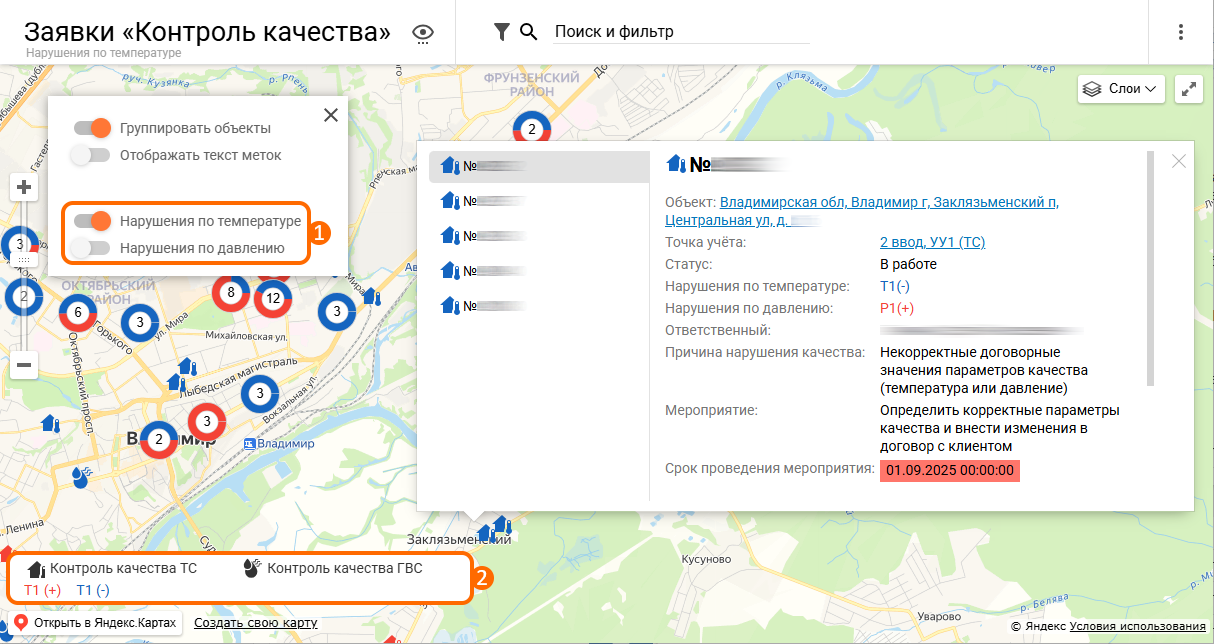
Task: Enable the 'Отображать текст меток' toggle
Action: tap(92, 155)
